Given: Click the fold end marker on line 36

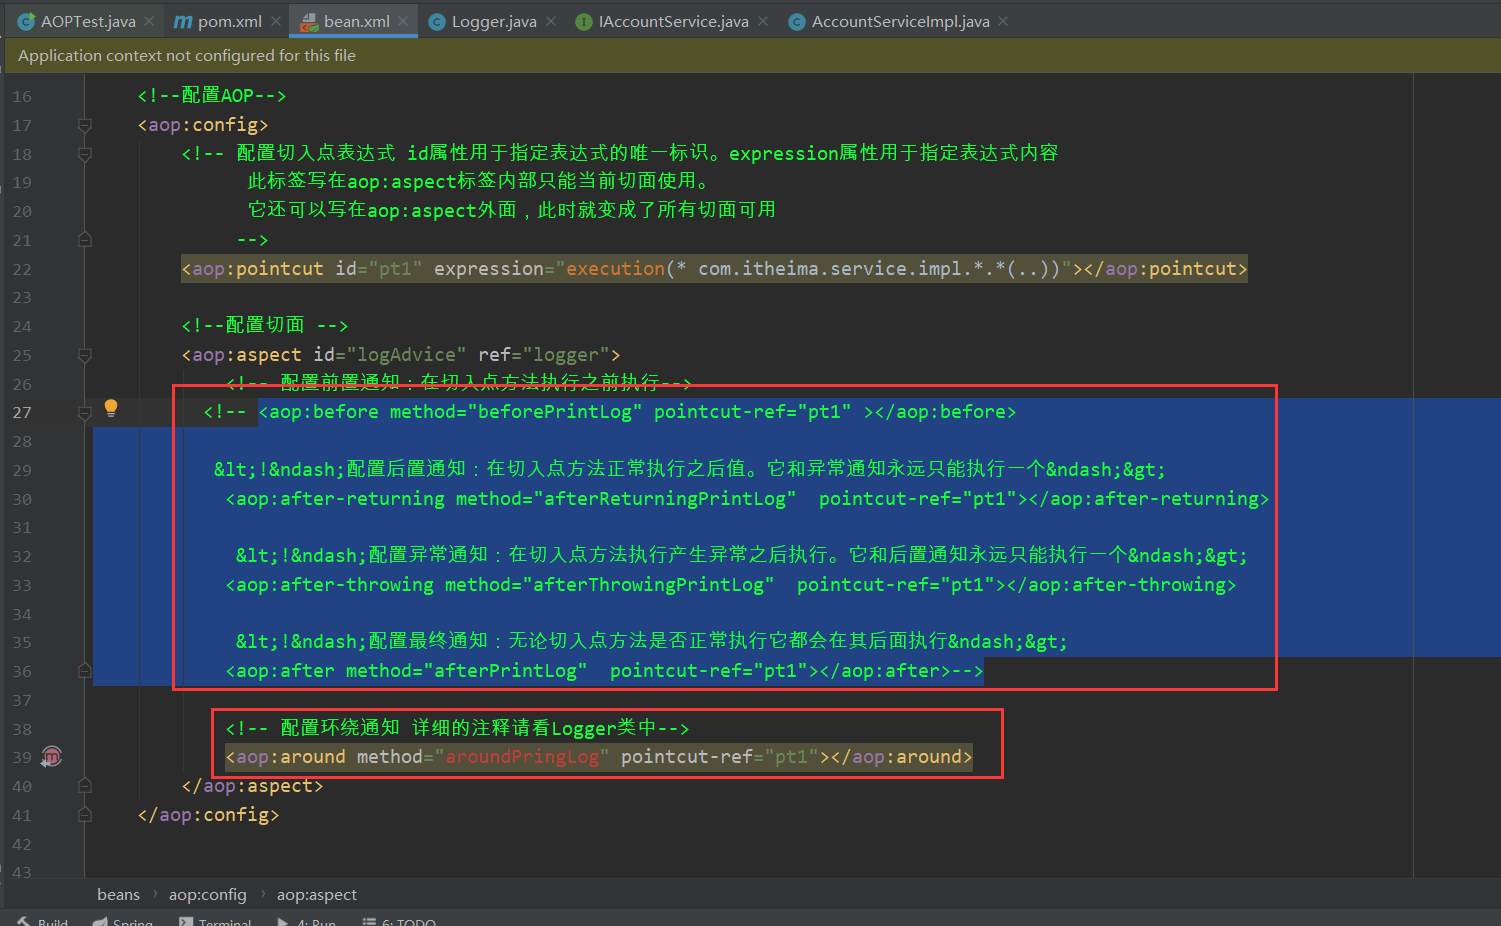Looking at the screenshot, I should tap(85, 671).
